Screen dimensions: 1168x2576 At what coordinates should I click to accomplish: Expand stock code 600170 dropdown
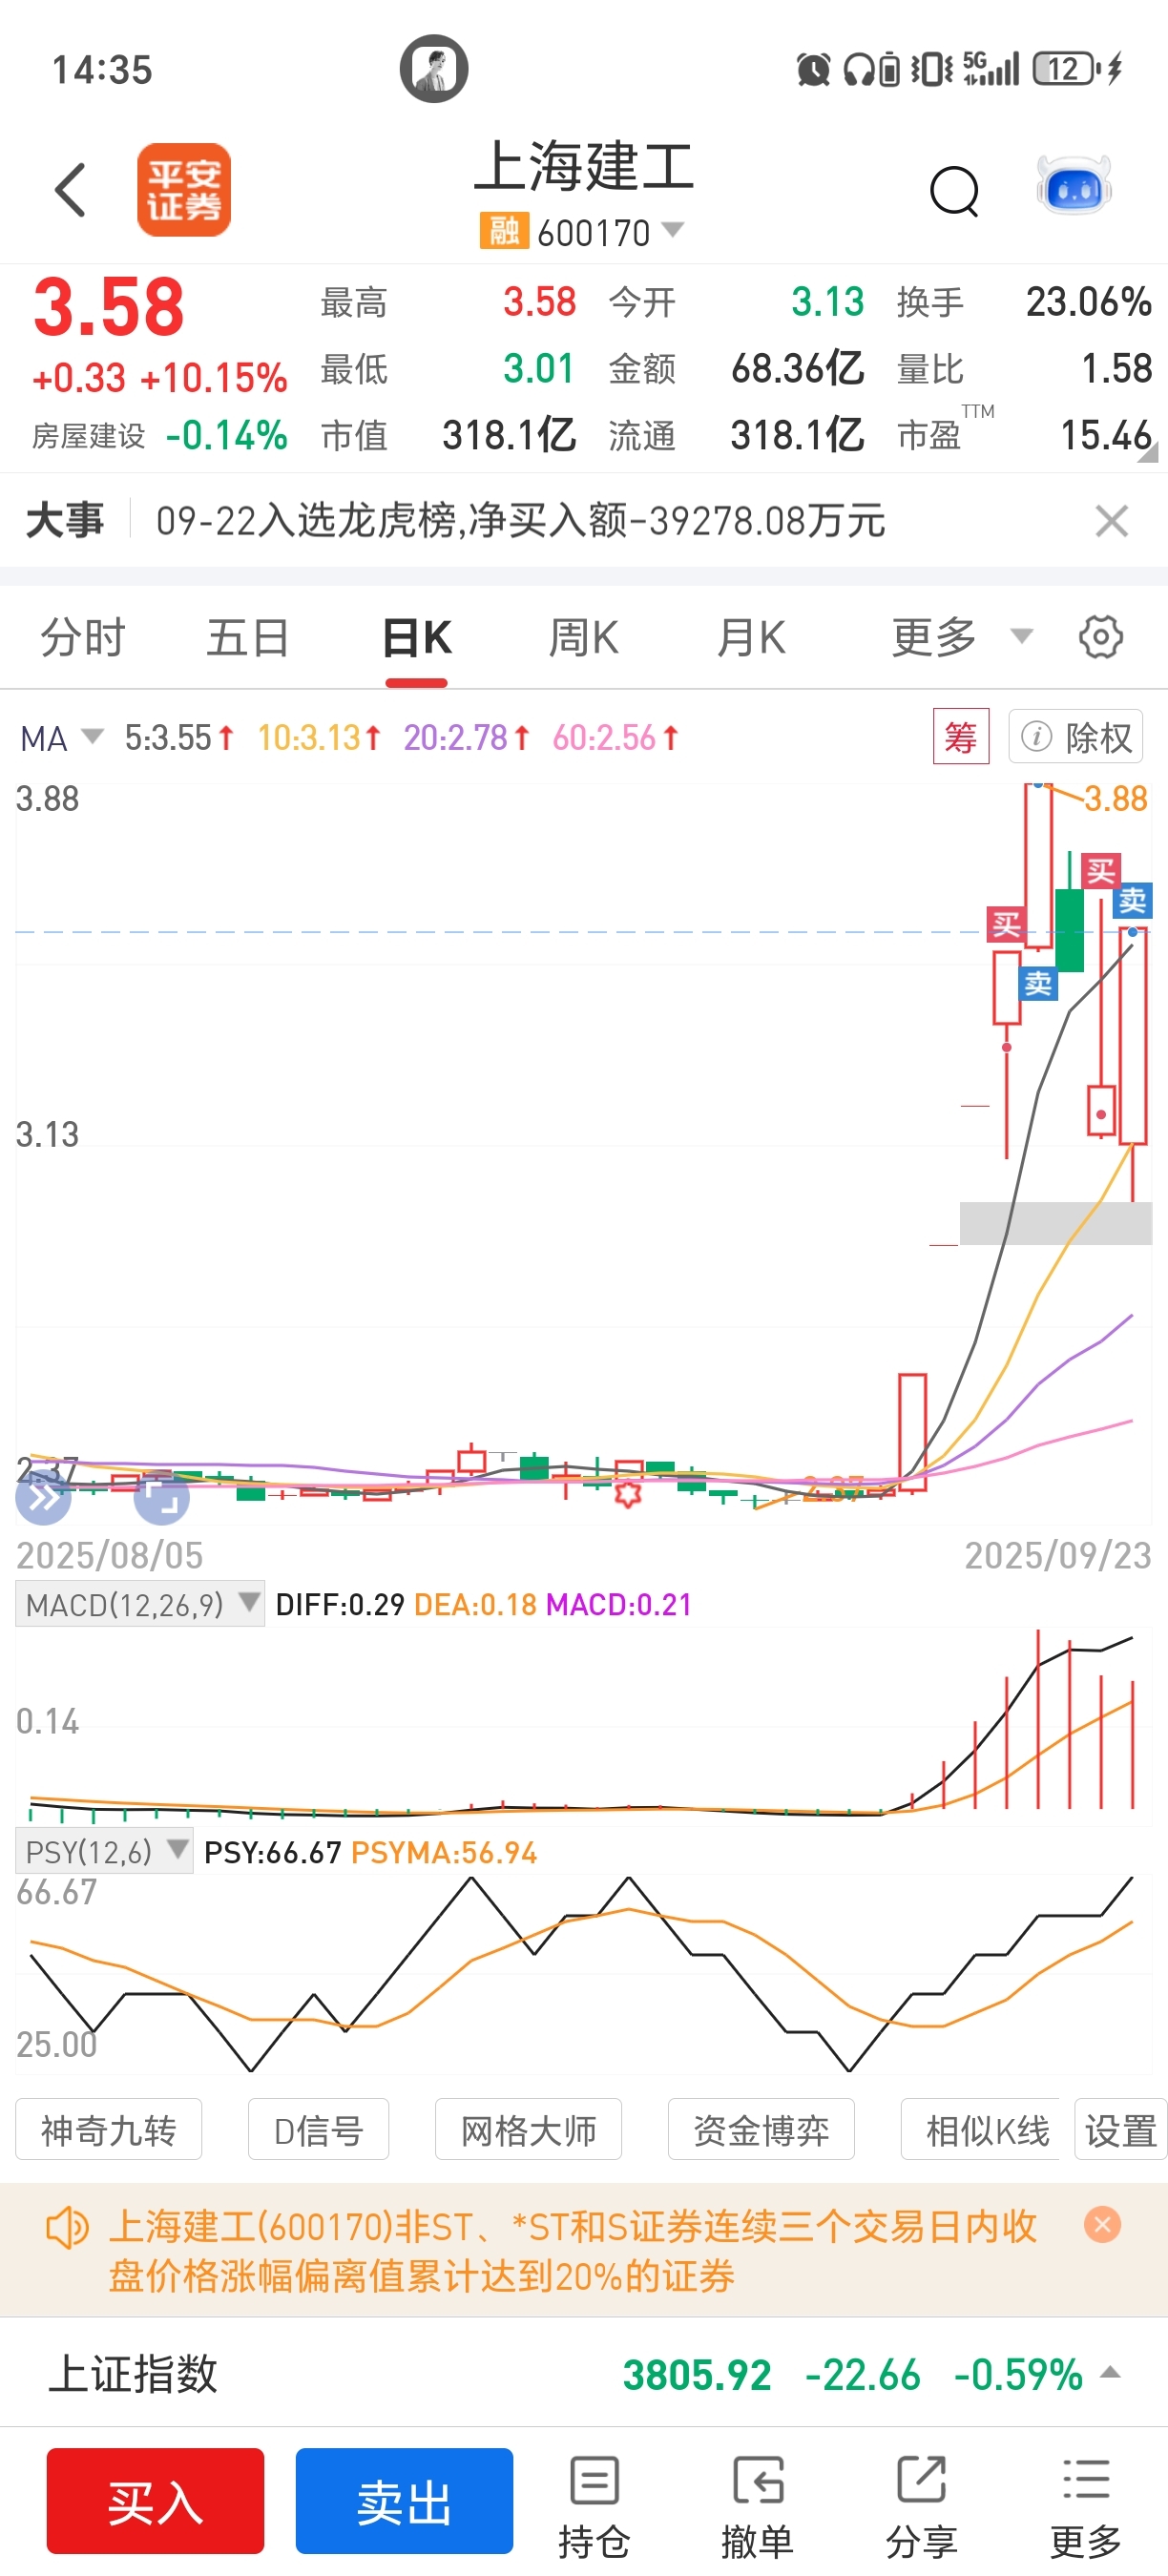(673, 230)
